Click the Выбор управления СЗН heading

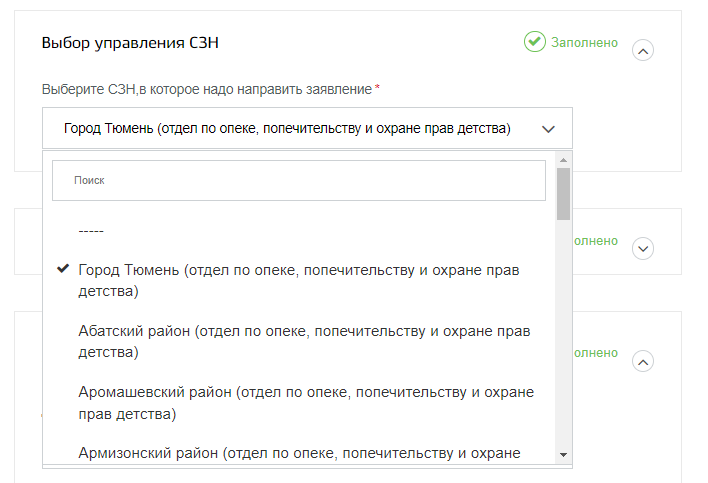tap(130, 43)
